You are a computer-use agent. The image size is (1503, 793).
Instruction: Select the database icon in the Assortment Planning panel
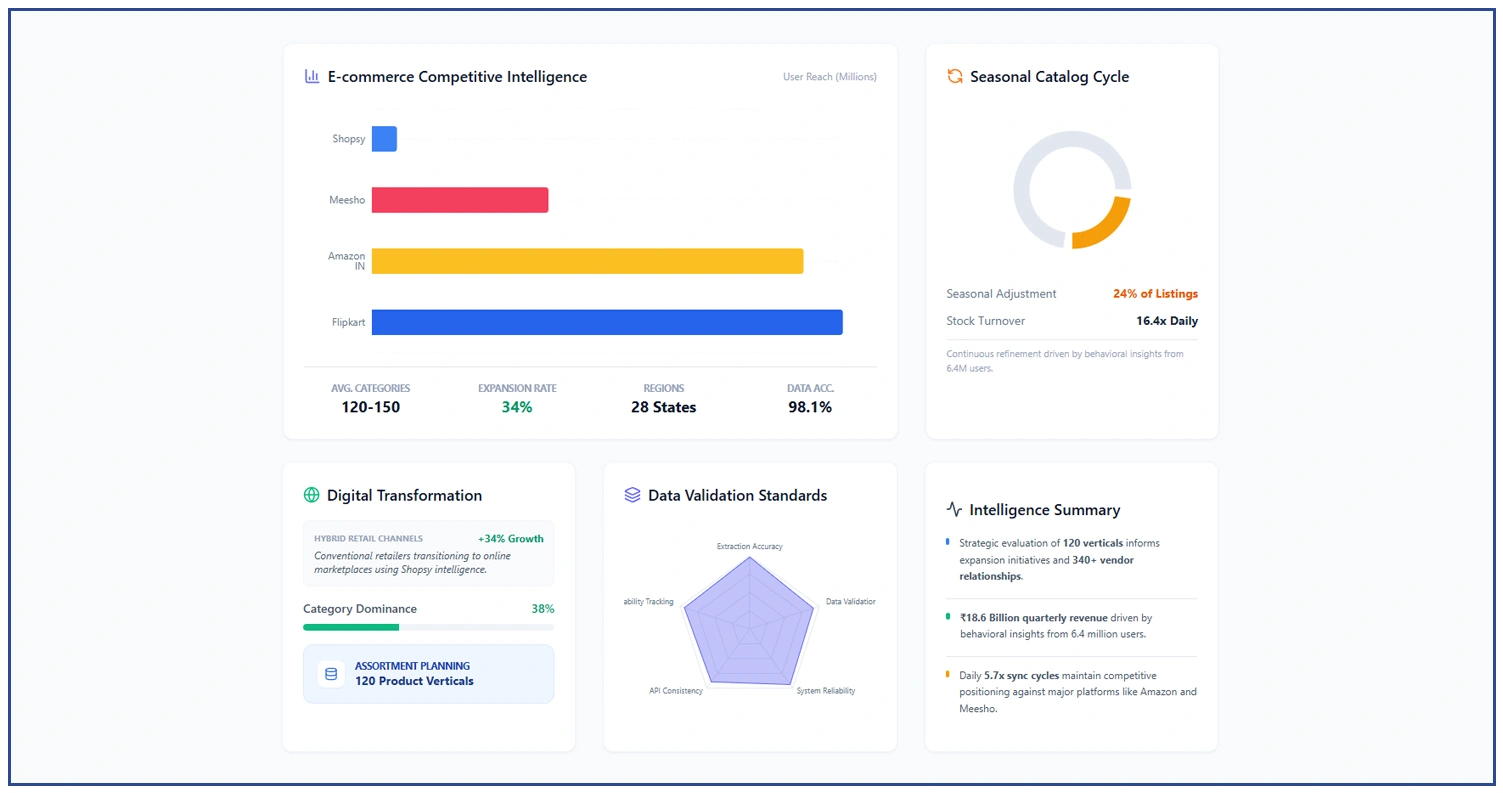pos(330,674)
